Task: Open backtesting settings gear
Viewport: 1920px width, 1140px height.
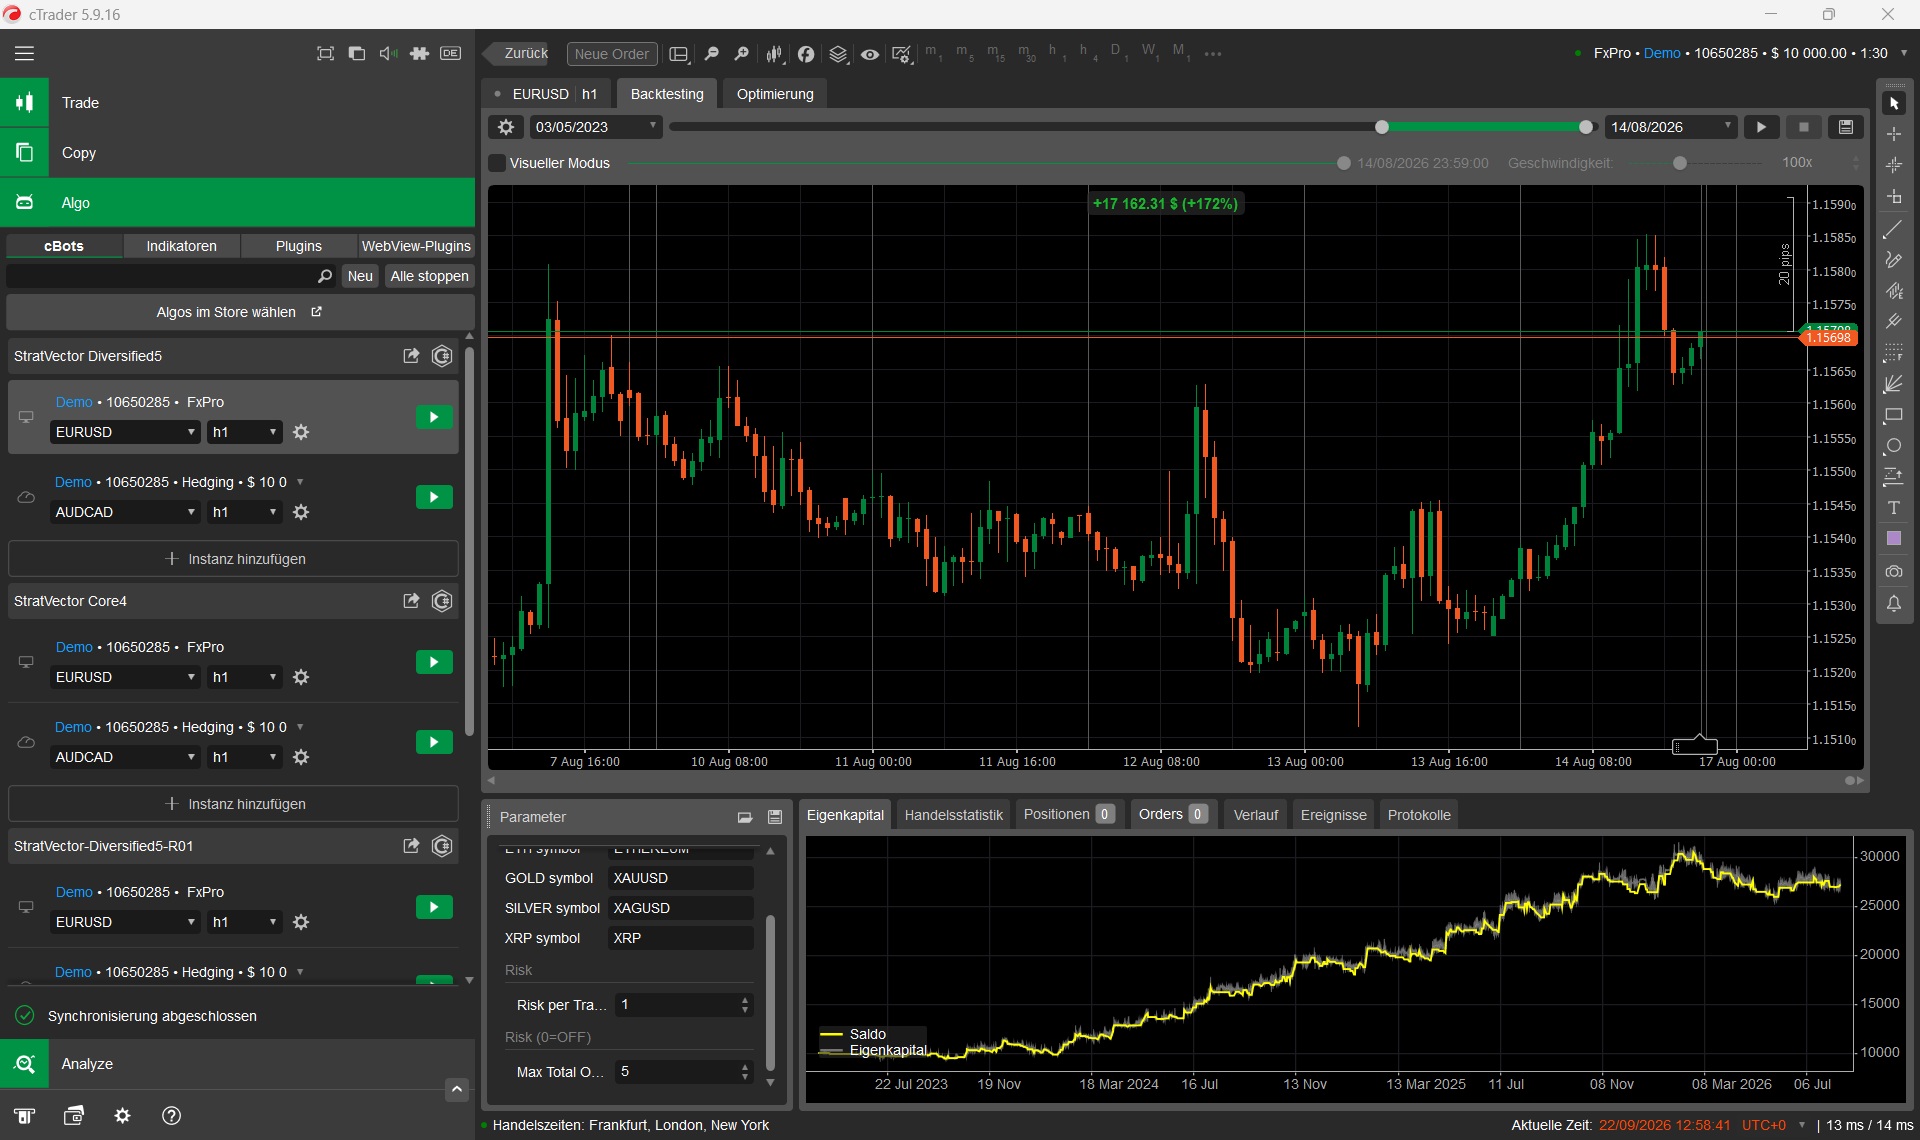Action: tap(506, 127)
